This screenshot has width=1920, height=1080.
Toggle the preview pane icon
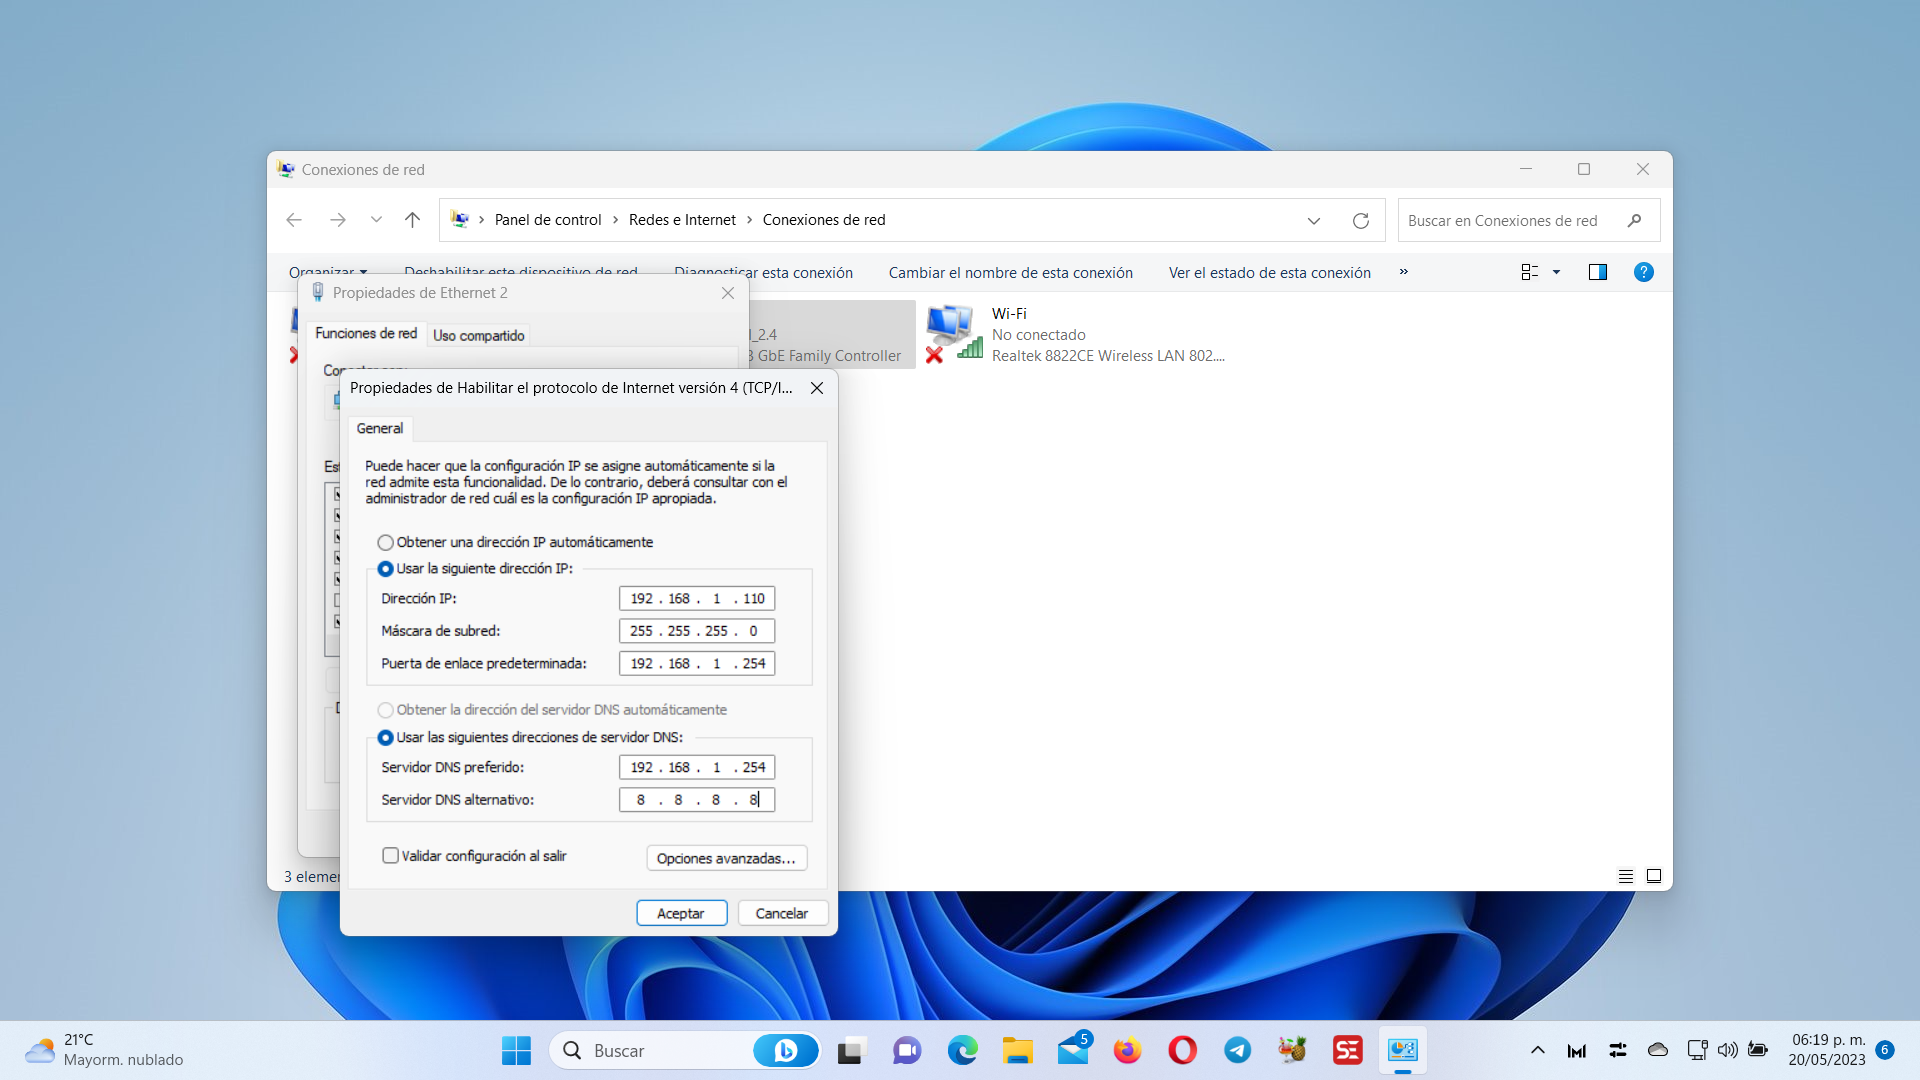pyautogui.click(x=1597, y=272)
